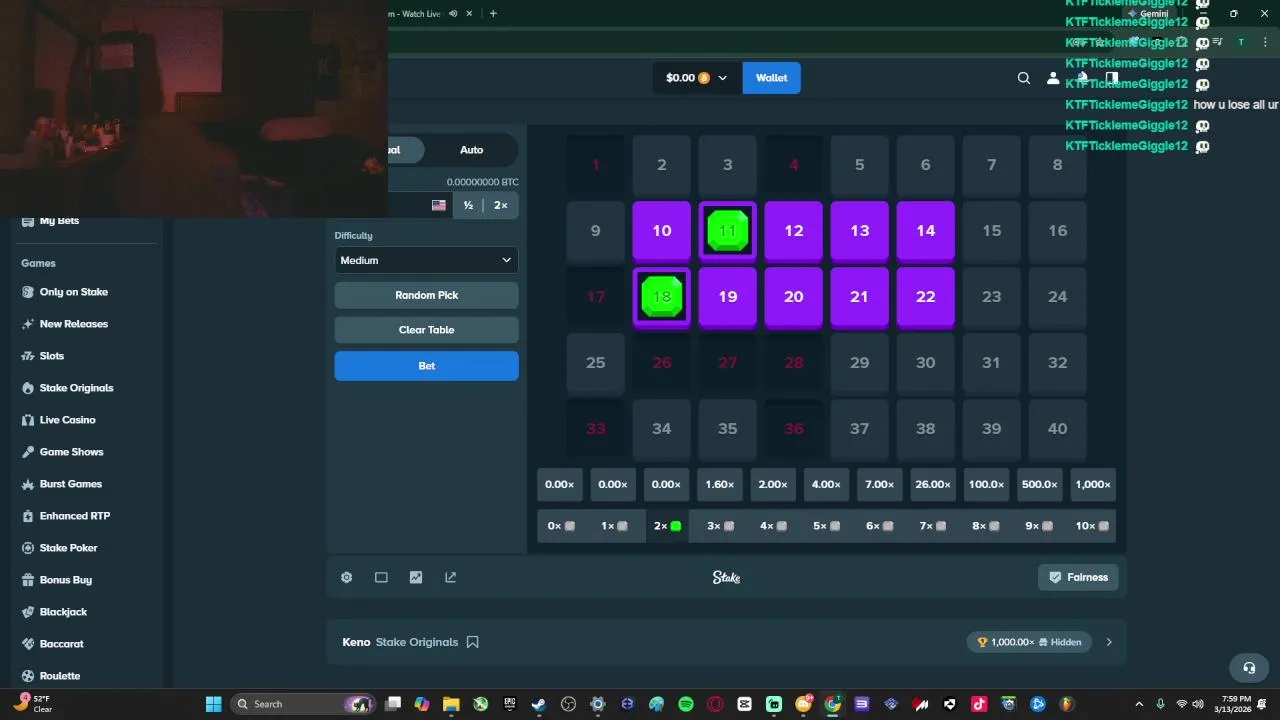Click the Stake logo below the game
1280x720 pixels.
[x=727, y=577]
